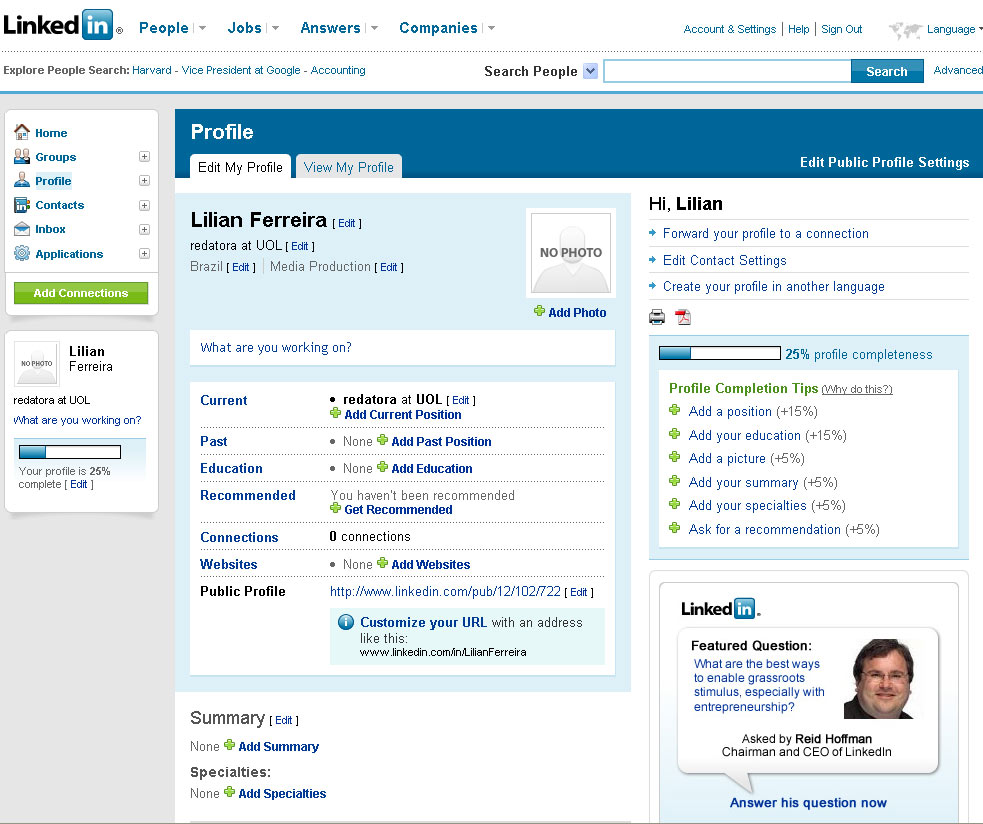The height and width of the screenshot is (824, 983).
Task: Click Answer his question now link
Action: (x=808, y=803)
